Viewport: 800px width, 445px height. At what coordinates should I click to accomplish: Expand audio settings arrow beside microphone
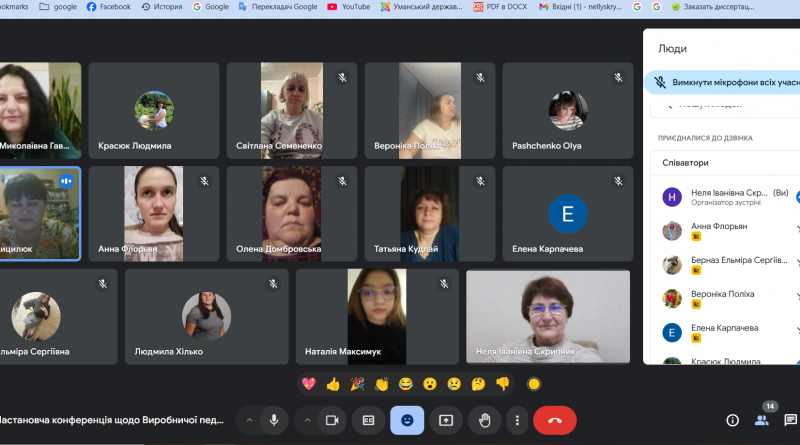click(249, 420)
